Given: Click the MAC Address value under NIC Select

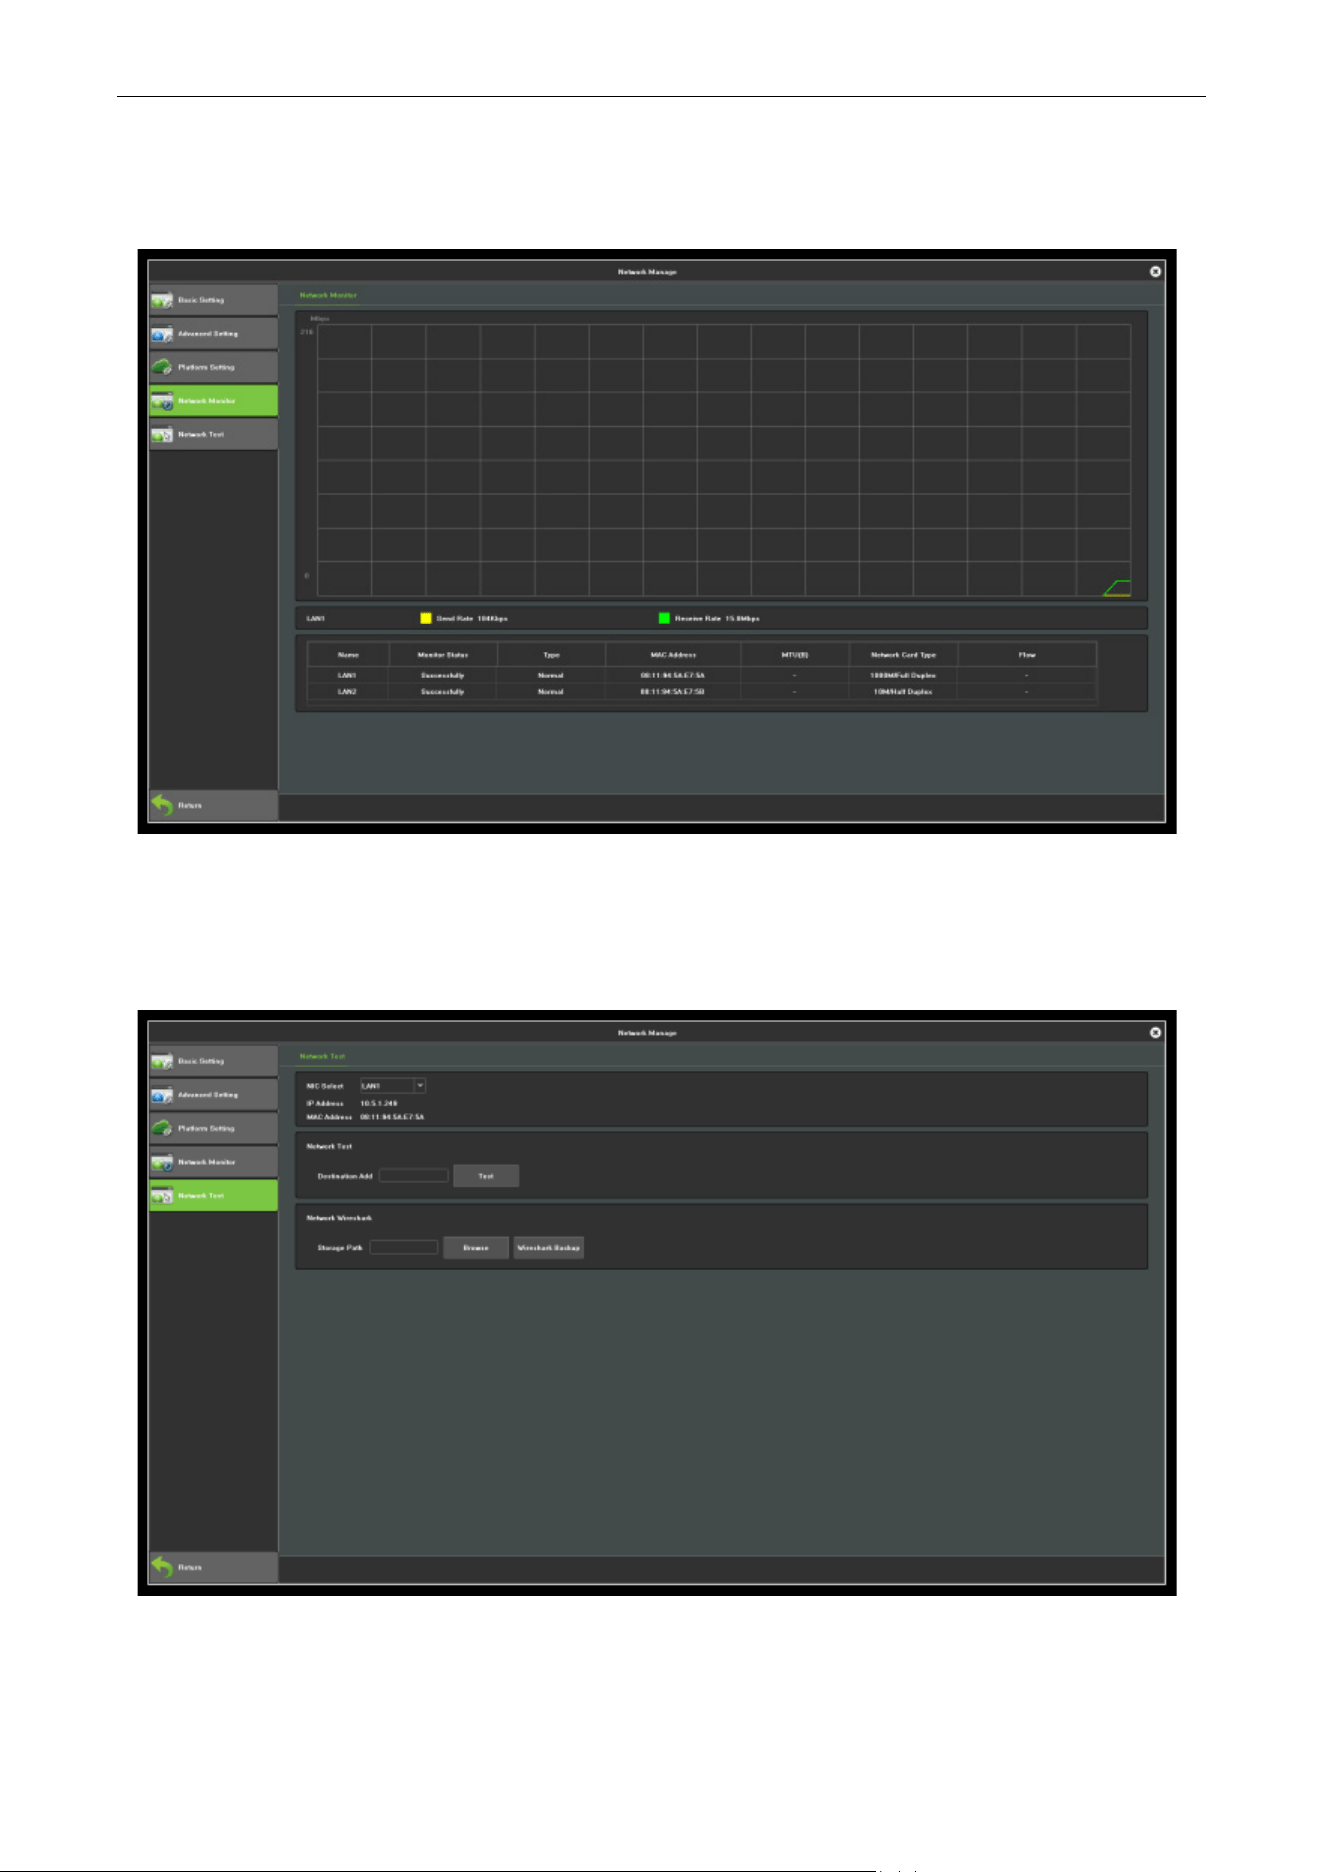Looking at the screenshot, I should tap(392, 1117).
